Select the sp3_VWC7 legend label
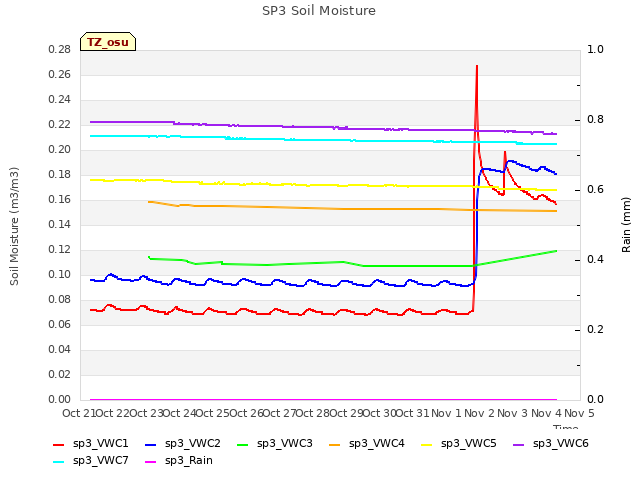This screenshot has height=480, width=640. click(100, 461)
